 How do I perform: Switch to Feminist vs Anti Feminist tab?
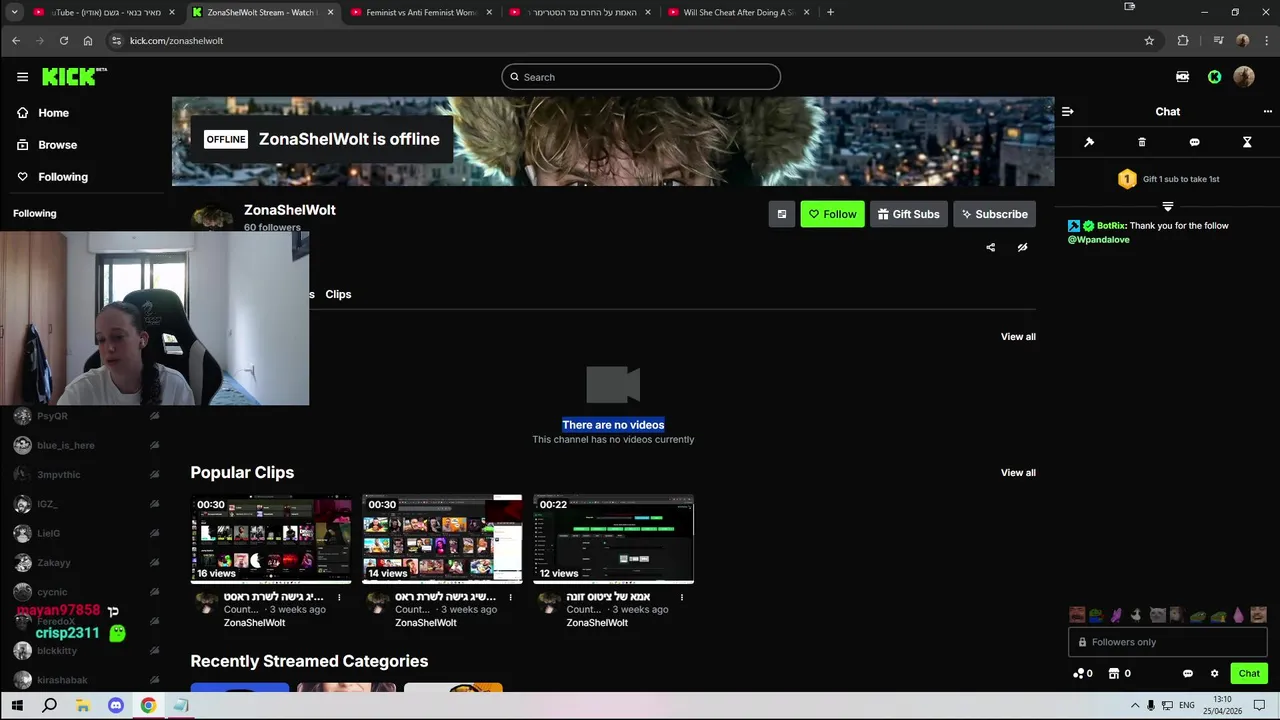coord(420,12)
